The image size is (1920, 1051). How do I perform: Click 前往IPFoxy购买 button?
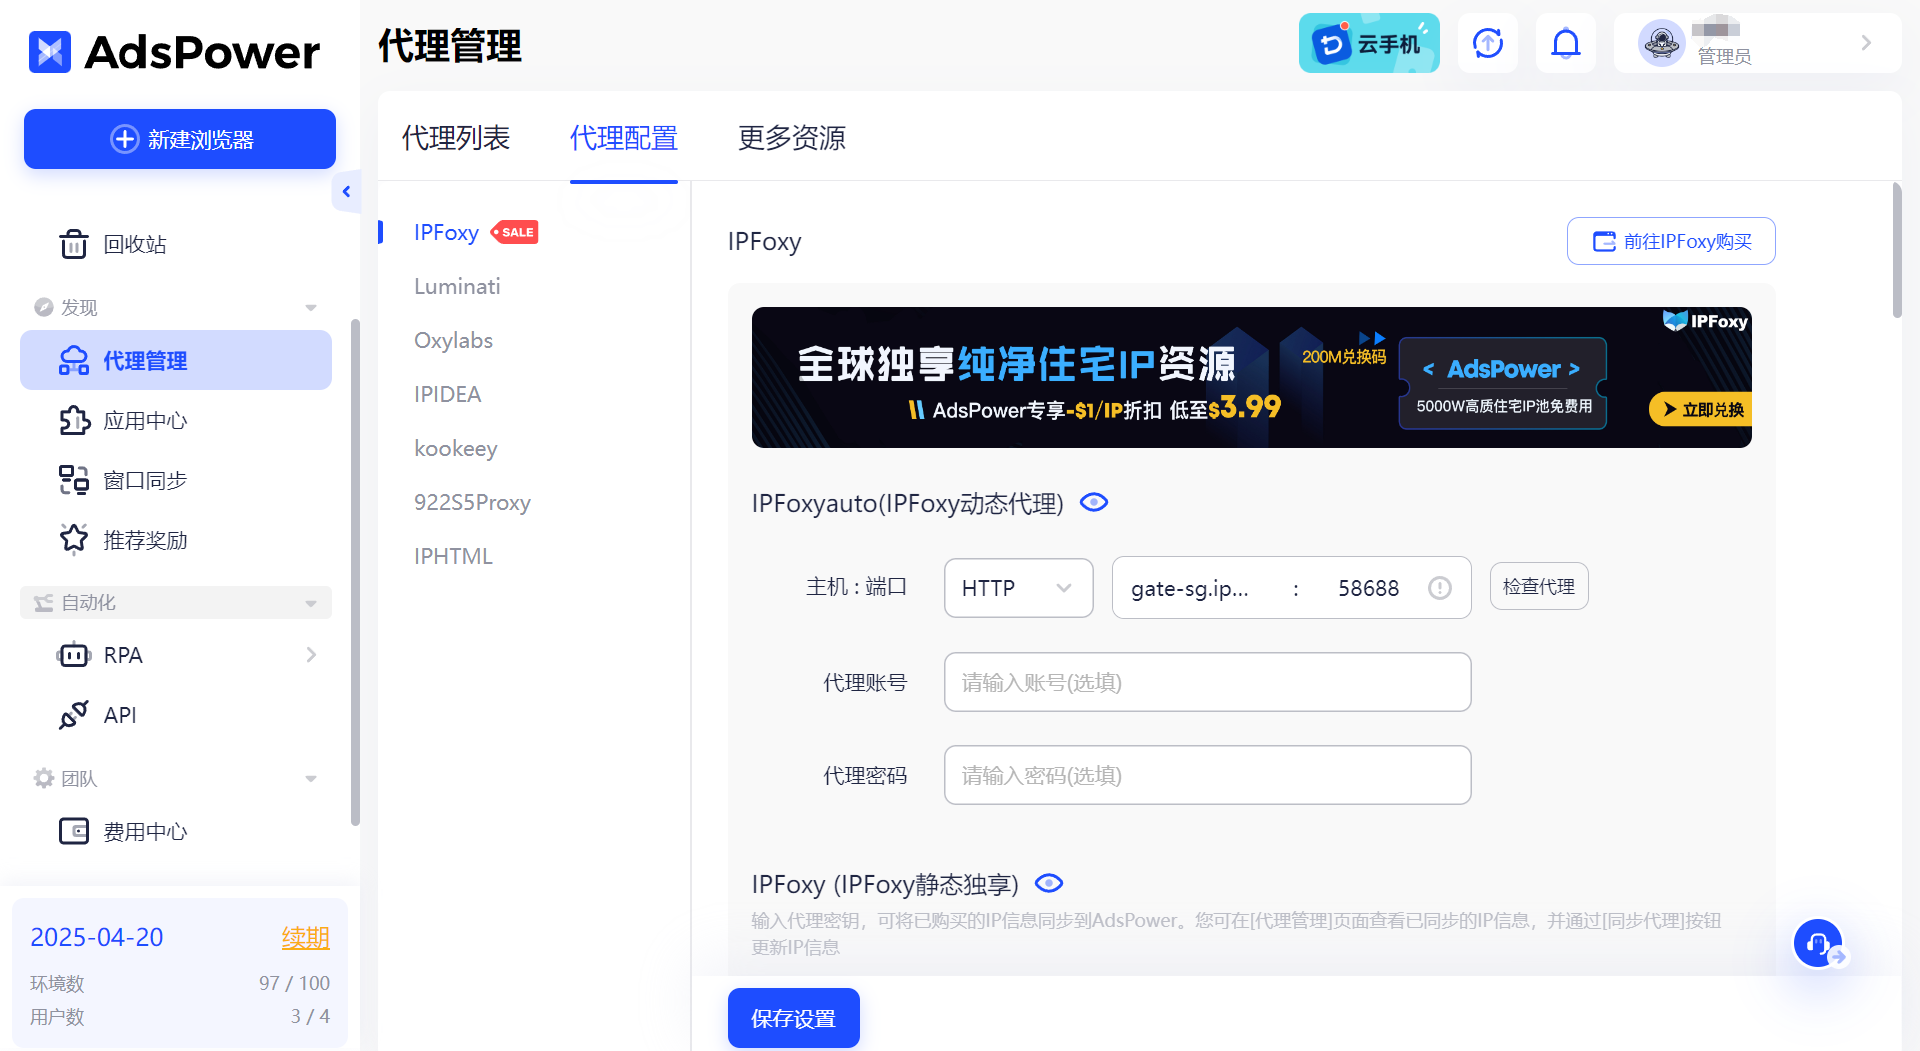pyautogui.click(x=1671, y=241)
